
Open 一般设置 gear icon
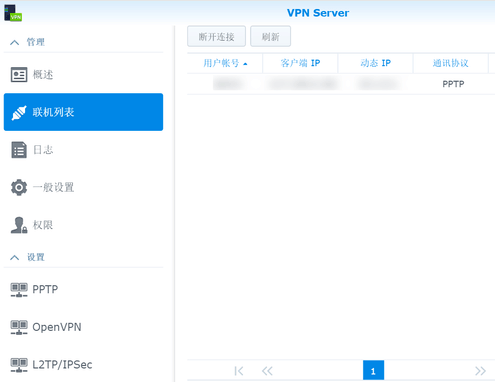[19, 187]
